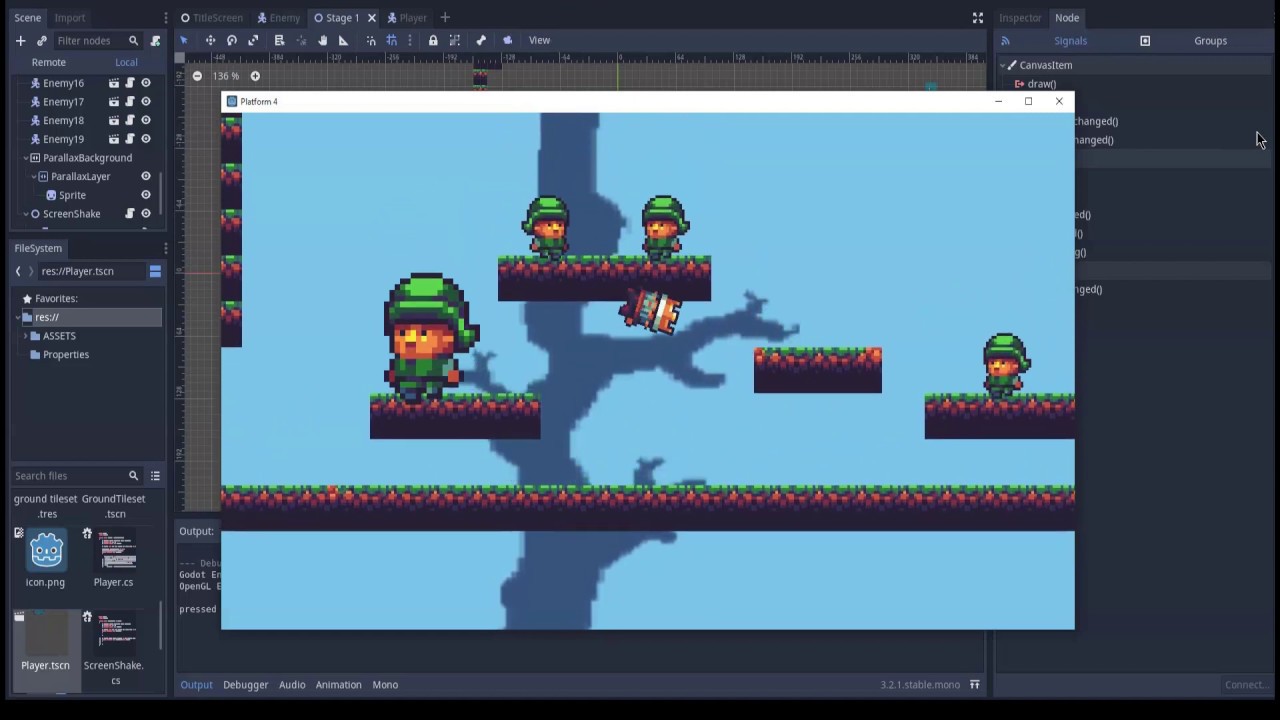The width and height of the screenshot is (1280, 720).
Task: Click the Instance Child Scene link icon
Action: [x=42, y=41]
